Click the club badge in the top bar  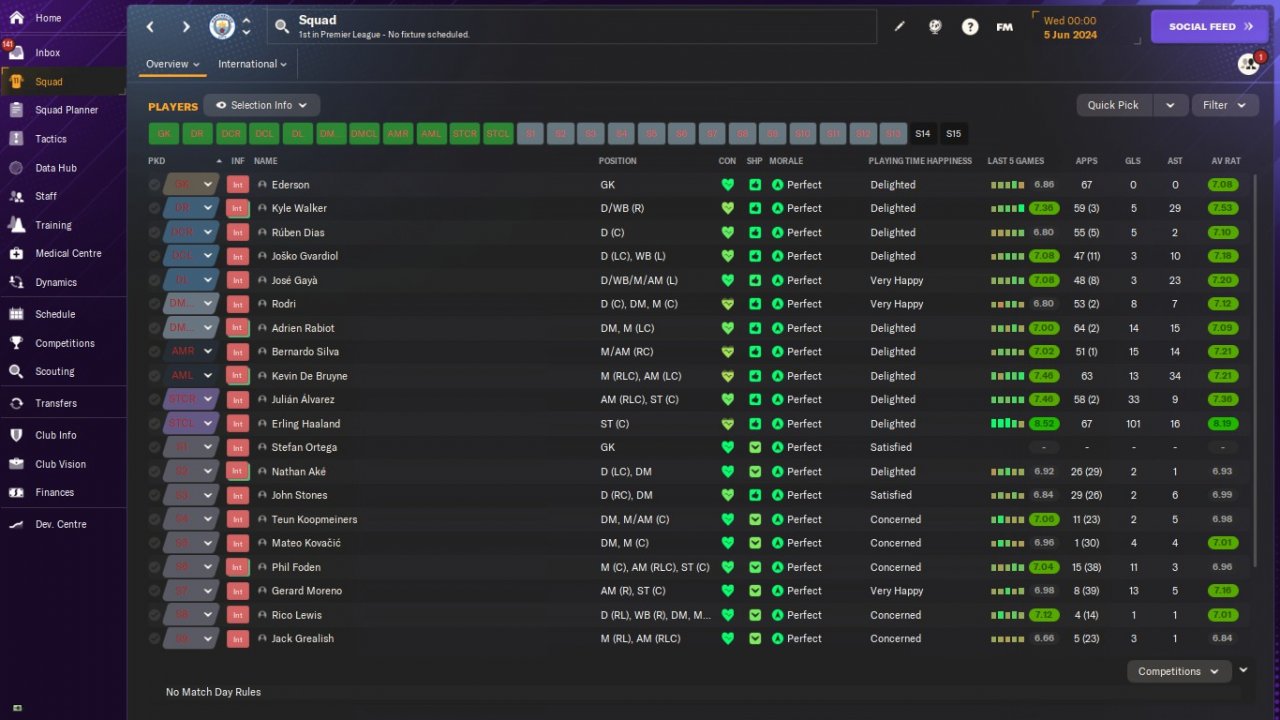222,27
